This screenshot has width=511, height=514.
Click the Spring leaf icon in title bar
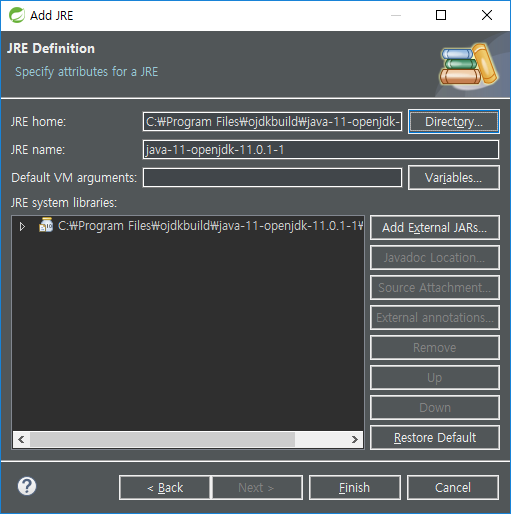click(x=17, y=15)
